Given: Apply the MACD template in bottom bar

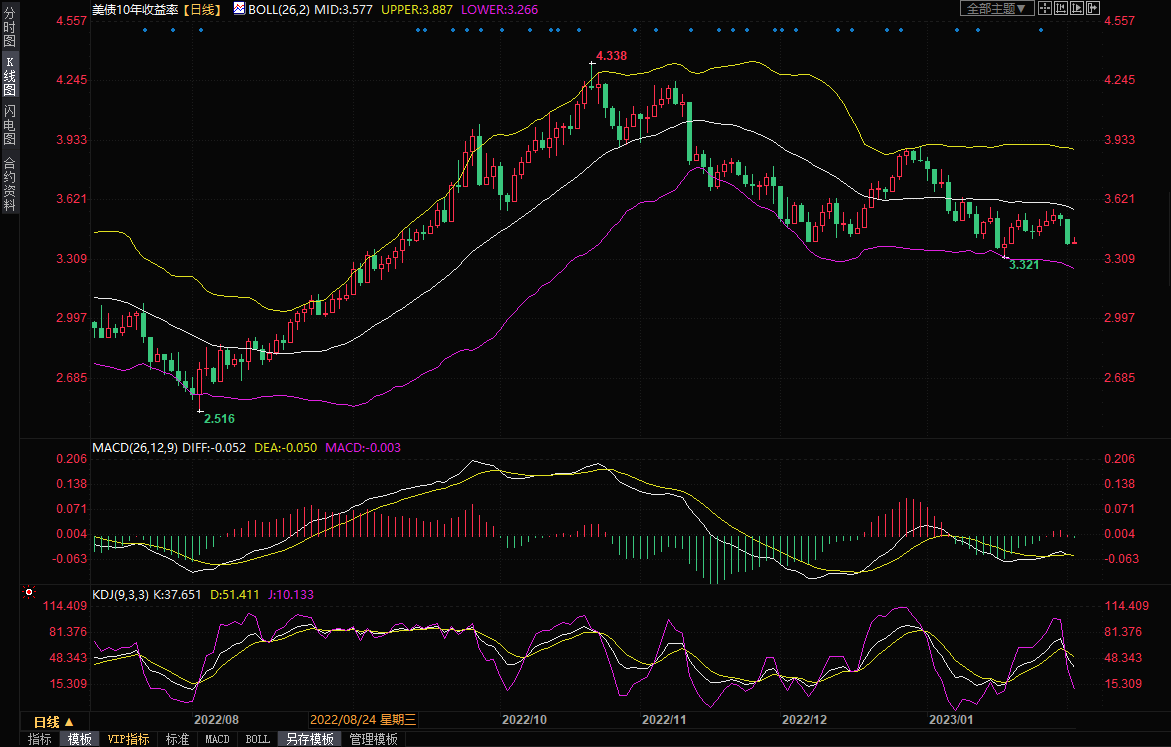Looking at the screenshot, I should tap(217, 739).
